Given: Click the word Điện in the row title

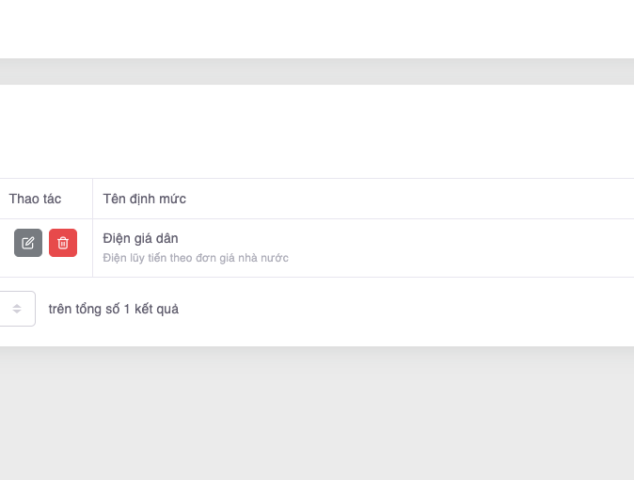Looking at the screenshot, I should [x=116, y=238].
